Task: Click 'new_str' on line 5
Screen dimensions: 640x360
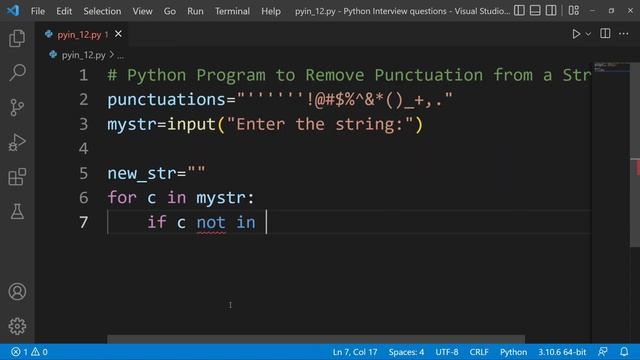Action: 142,174
